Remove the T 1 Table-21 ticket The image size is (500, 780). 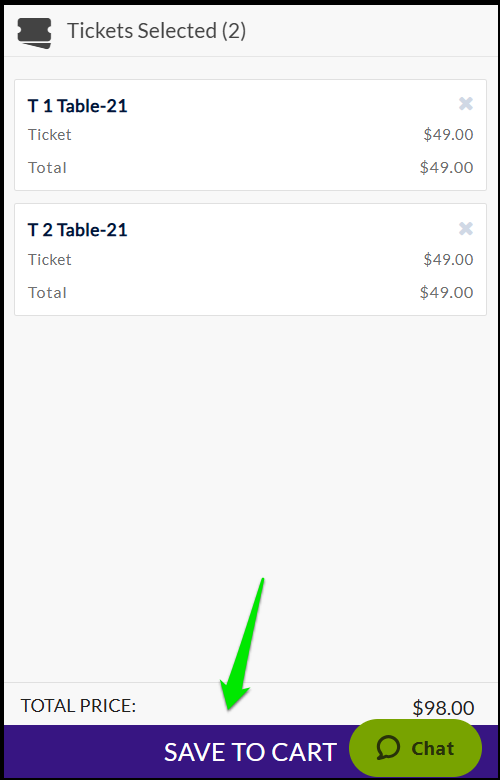point(466,103)
